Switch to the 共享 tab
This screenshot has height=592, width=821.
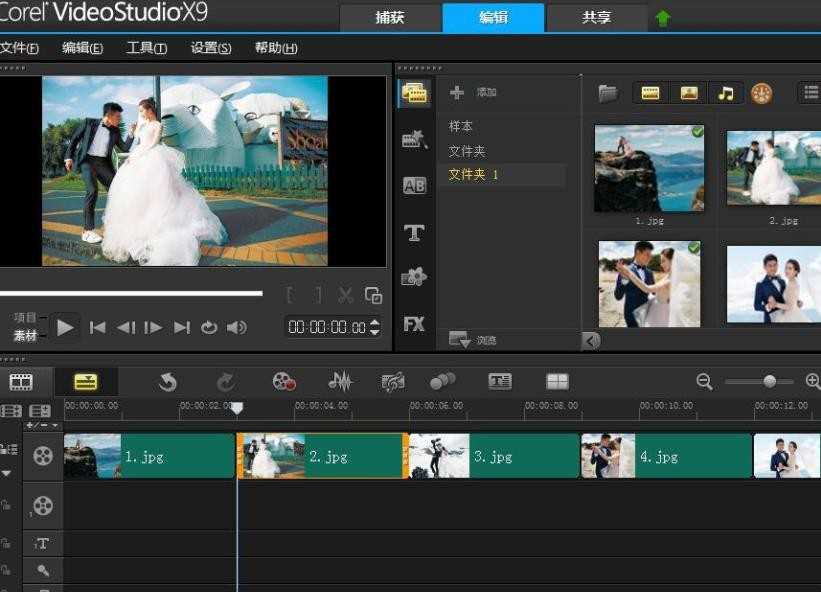[596, 18]
